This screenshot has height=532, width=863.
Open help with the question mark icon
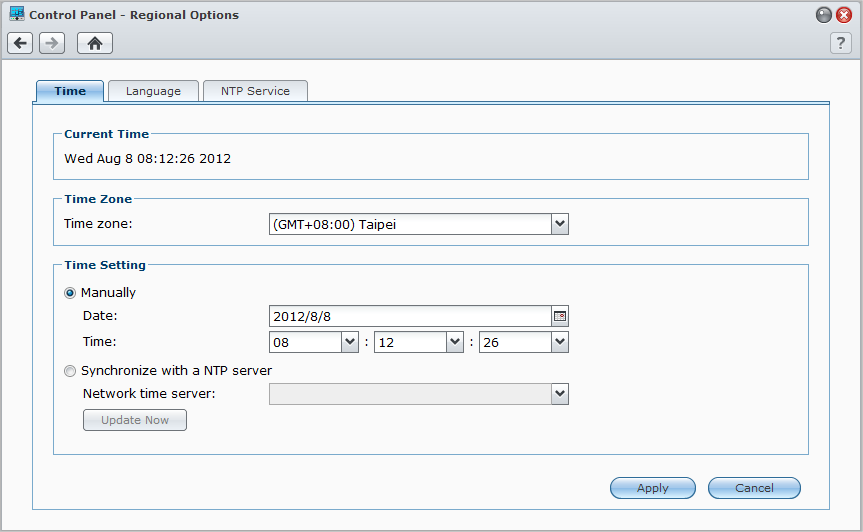(x=840, y=43)
